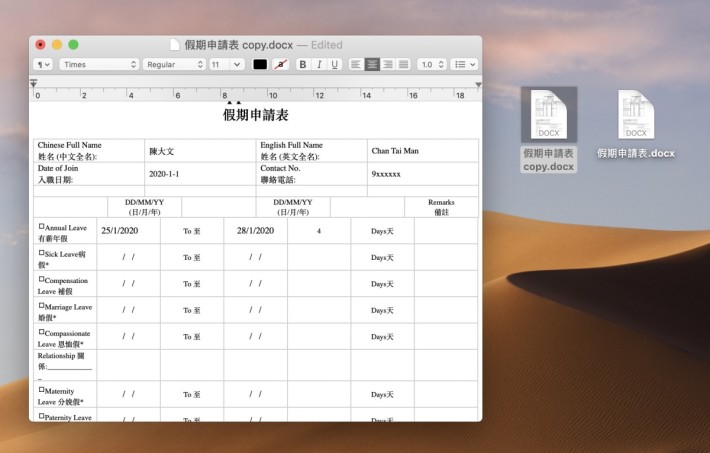Toggle bold formatting
The image size is (710, 453).
[x=303, y=65]
